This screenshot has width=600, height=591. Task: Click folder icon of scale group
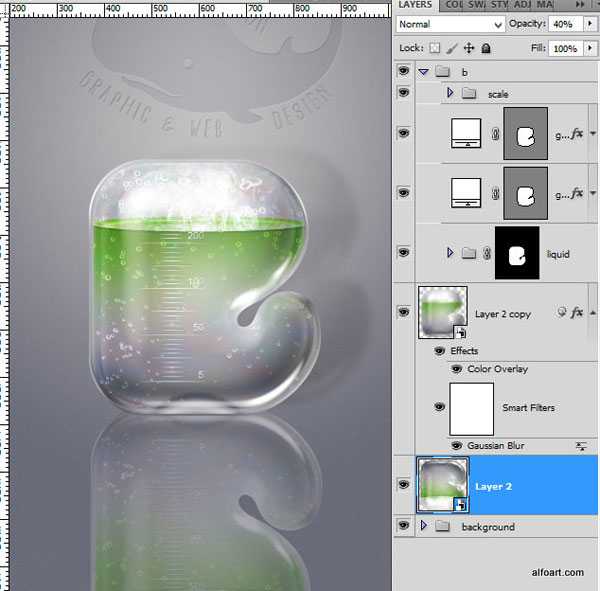coord(469,93)
